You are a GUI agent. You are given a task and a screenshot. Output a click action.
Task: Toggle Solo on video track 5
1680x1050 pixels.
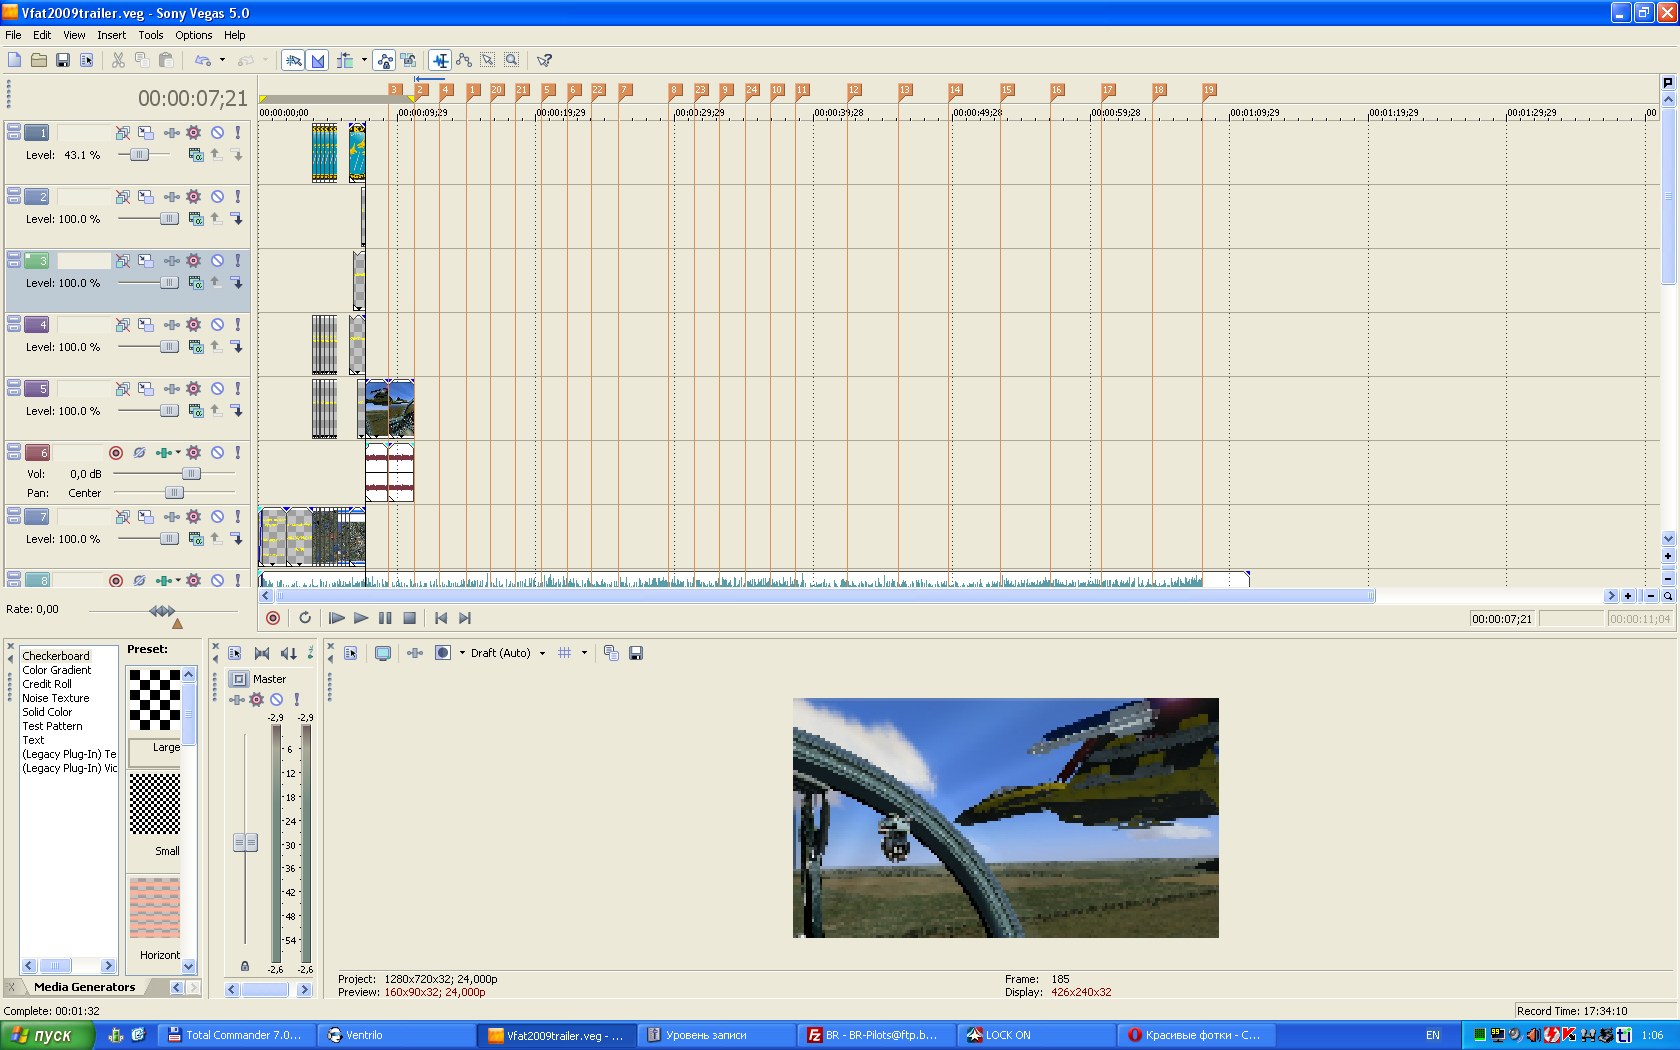pyautogui.click(x=237, y=389)
